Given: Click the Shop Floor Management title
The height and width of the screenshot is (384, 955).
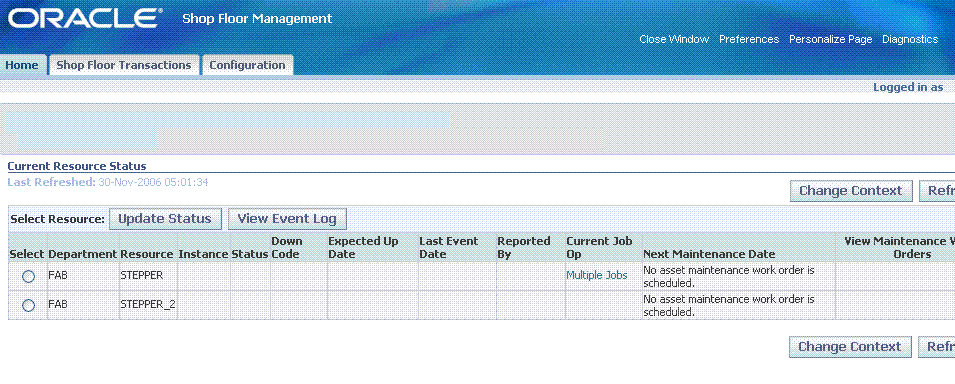Looking at the screenshot, I should coord(257,18).
